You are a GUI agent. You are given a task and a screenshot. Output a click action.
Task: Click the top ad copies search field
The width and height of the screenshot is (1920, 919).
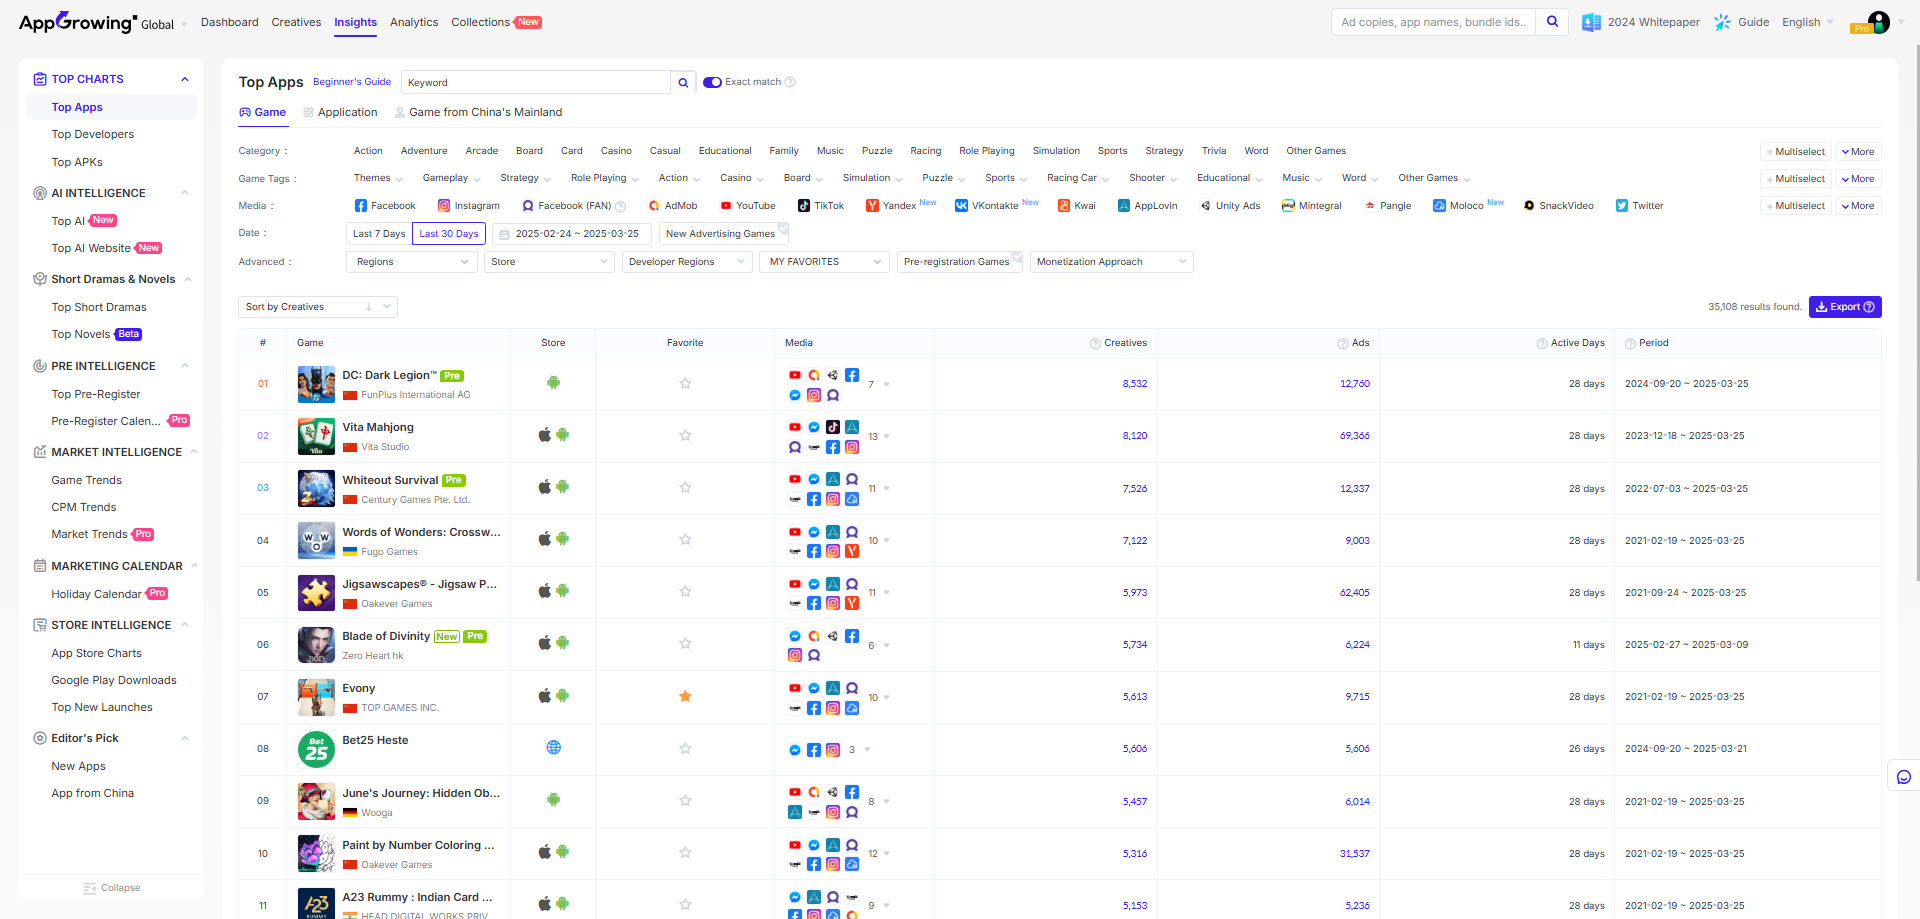tap(1434, 22)
